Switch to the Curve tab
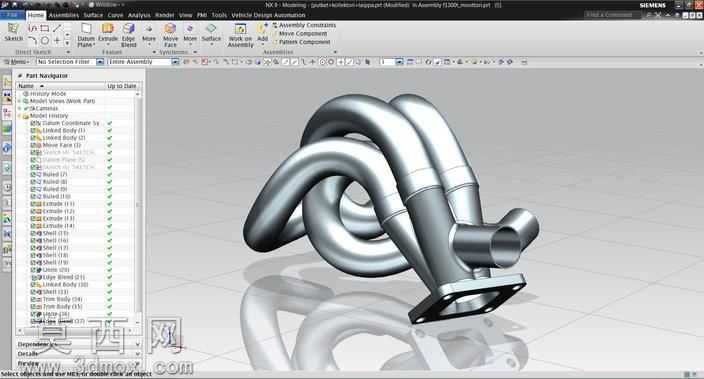 (x=115, y=15)
